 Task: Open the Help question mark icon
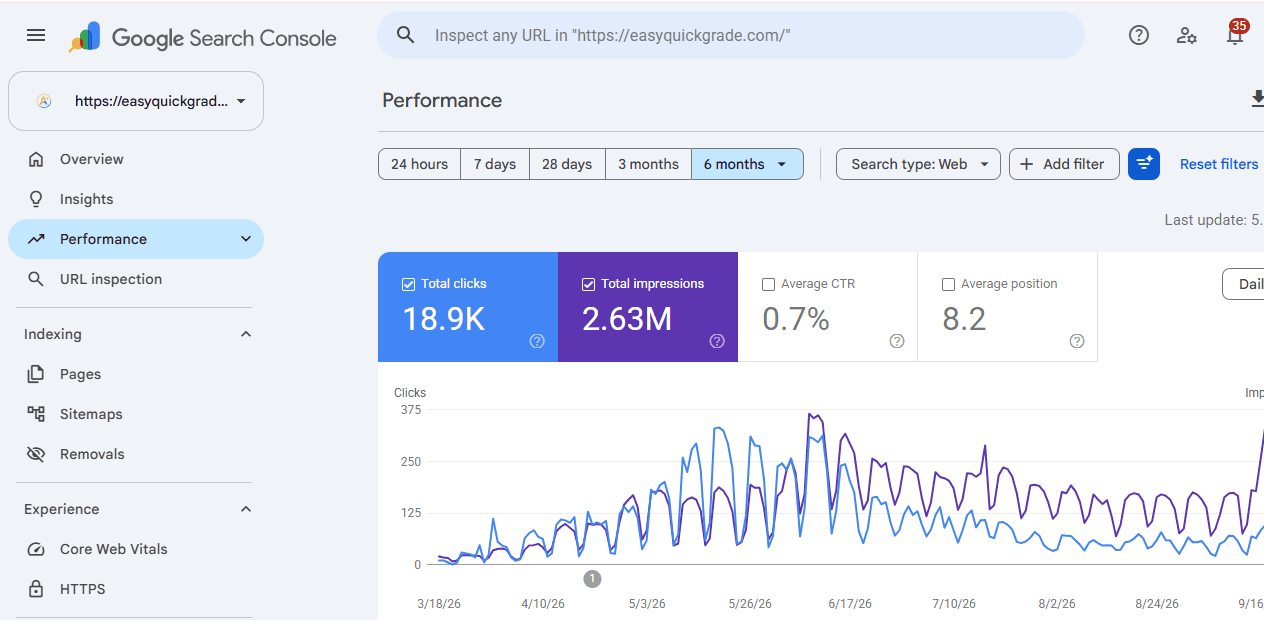pos(1139,35)
